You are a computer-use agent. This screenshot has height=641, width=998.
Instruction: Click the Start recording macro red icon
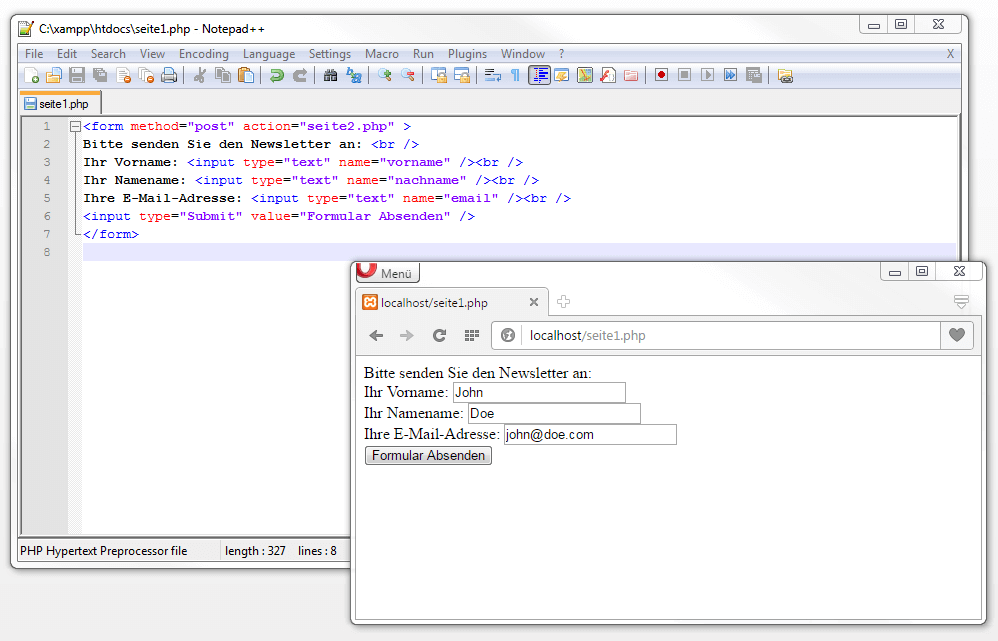[x=661, y=75]
